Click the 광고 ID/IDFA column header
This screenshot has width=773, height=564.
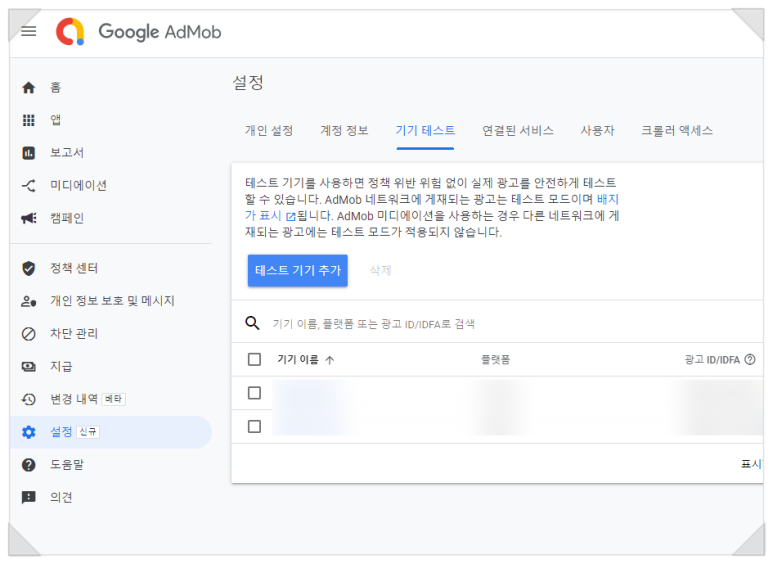coord(712,360)
